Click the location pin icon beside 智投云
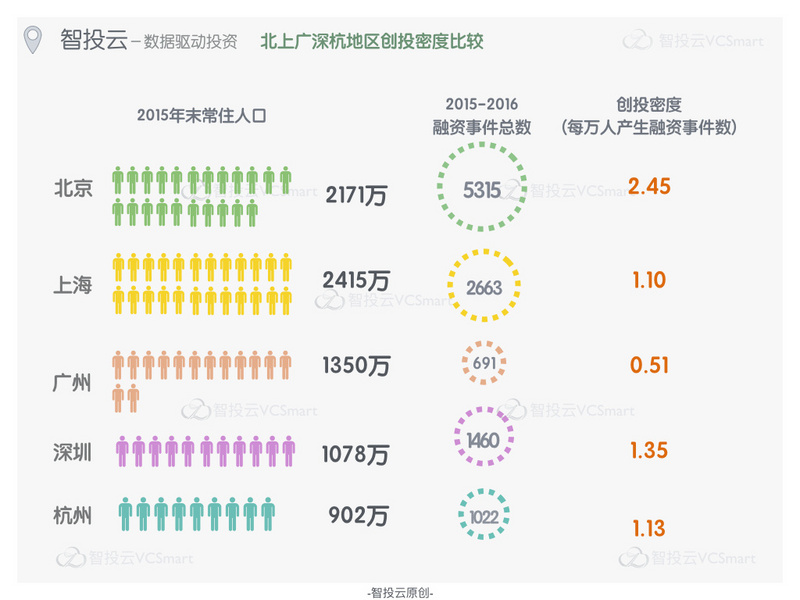This screenshot has height=600, width=800. (34, 41)
